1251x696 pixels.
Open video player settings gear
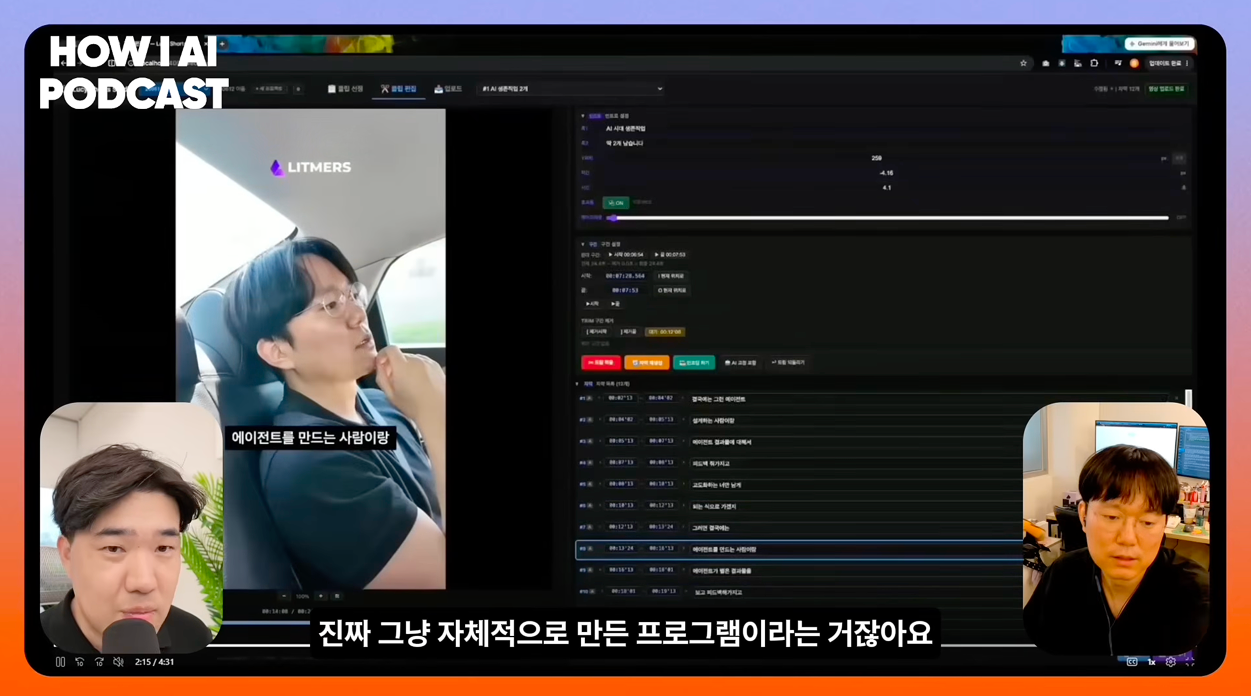(x=1170, y=662)
